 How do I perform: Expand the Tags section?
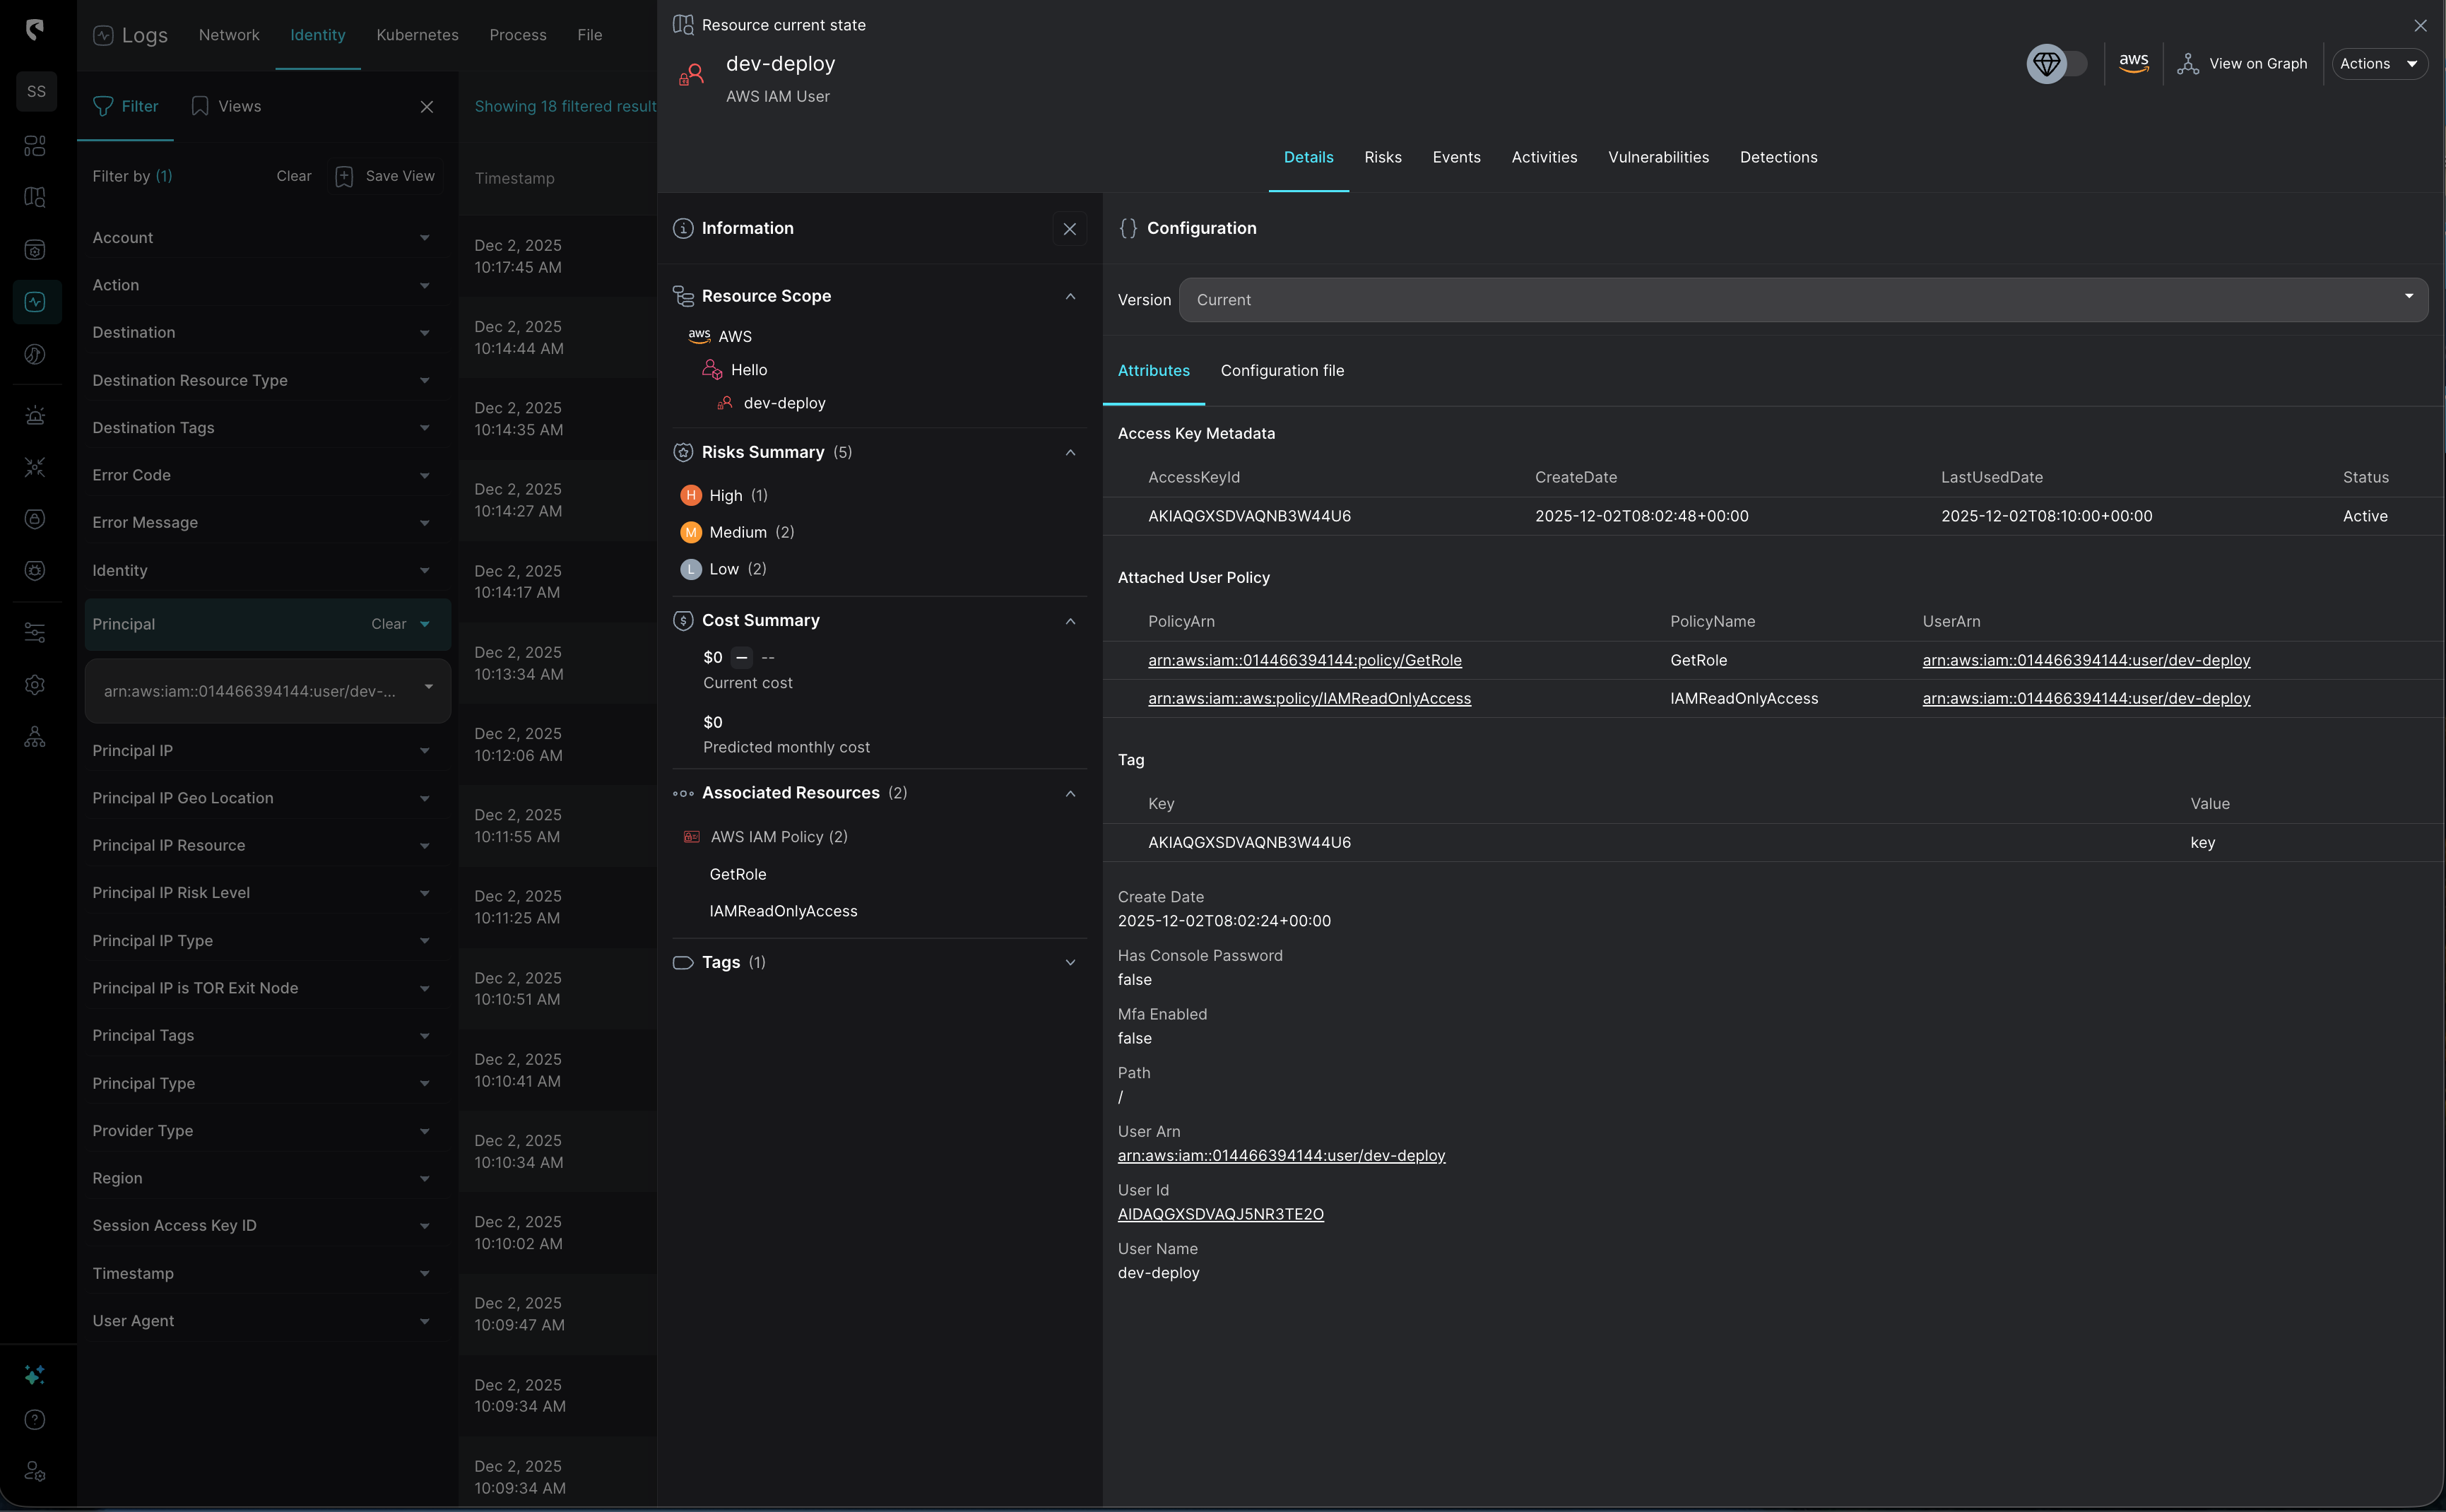(1070, 963)
